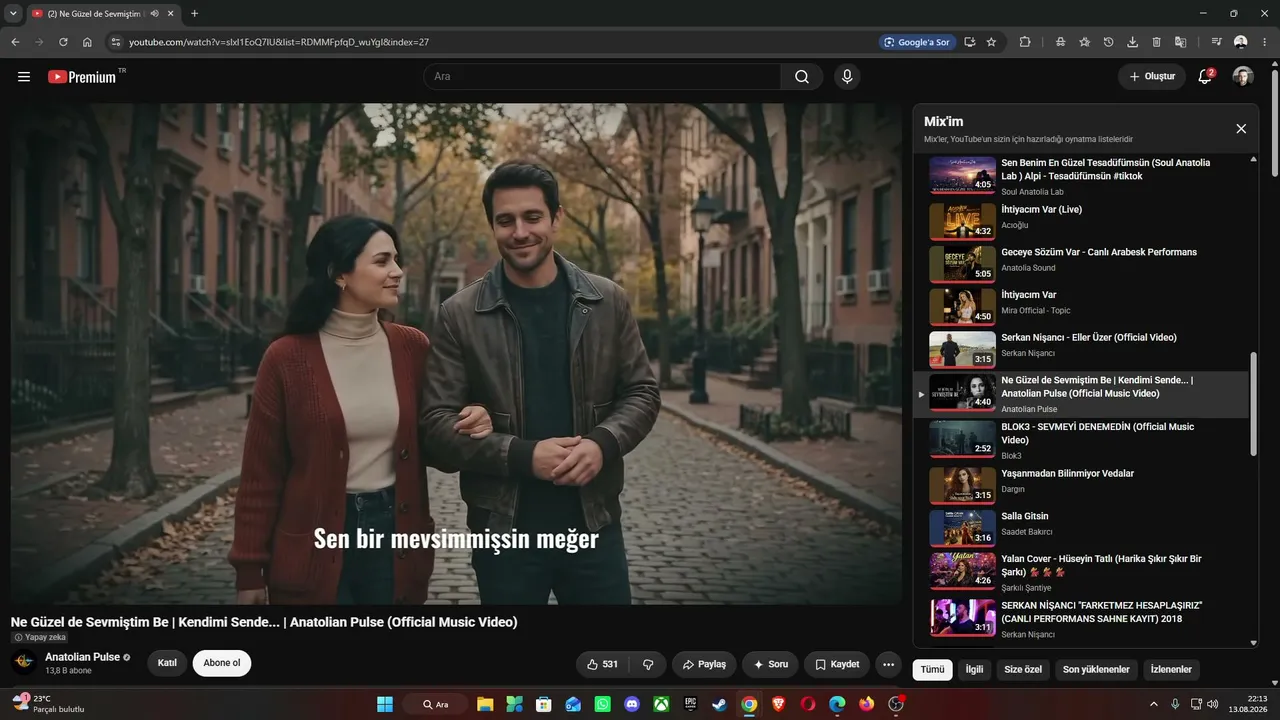Click the Chrome address bar URL

(279, 42)
